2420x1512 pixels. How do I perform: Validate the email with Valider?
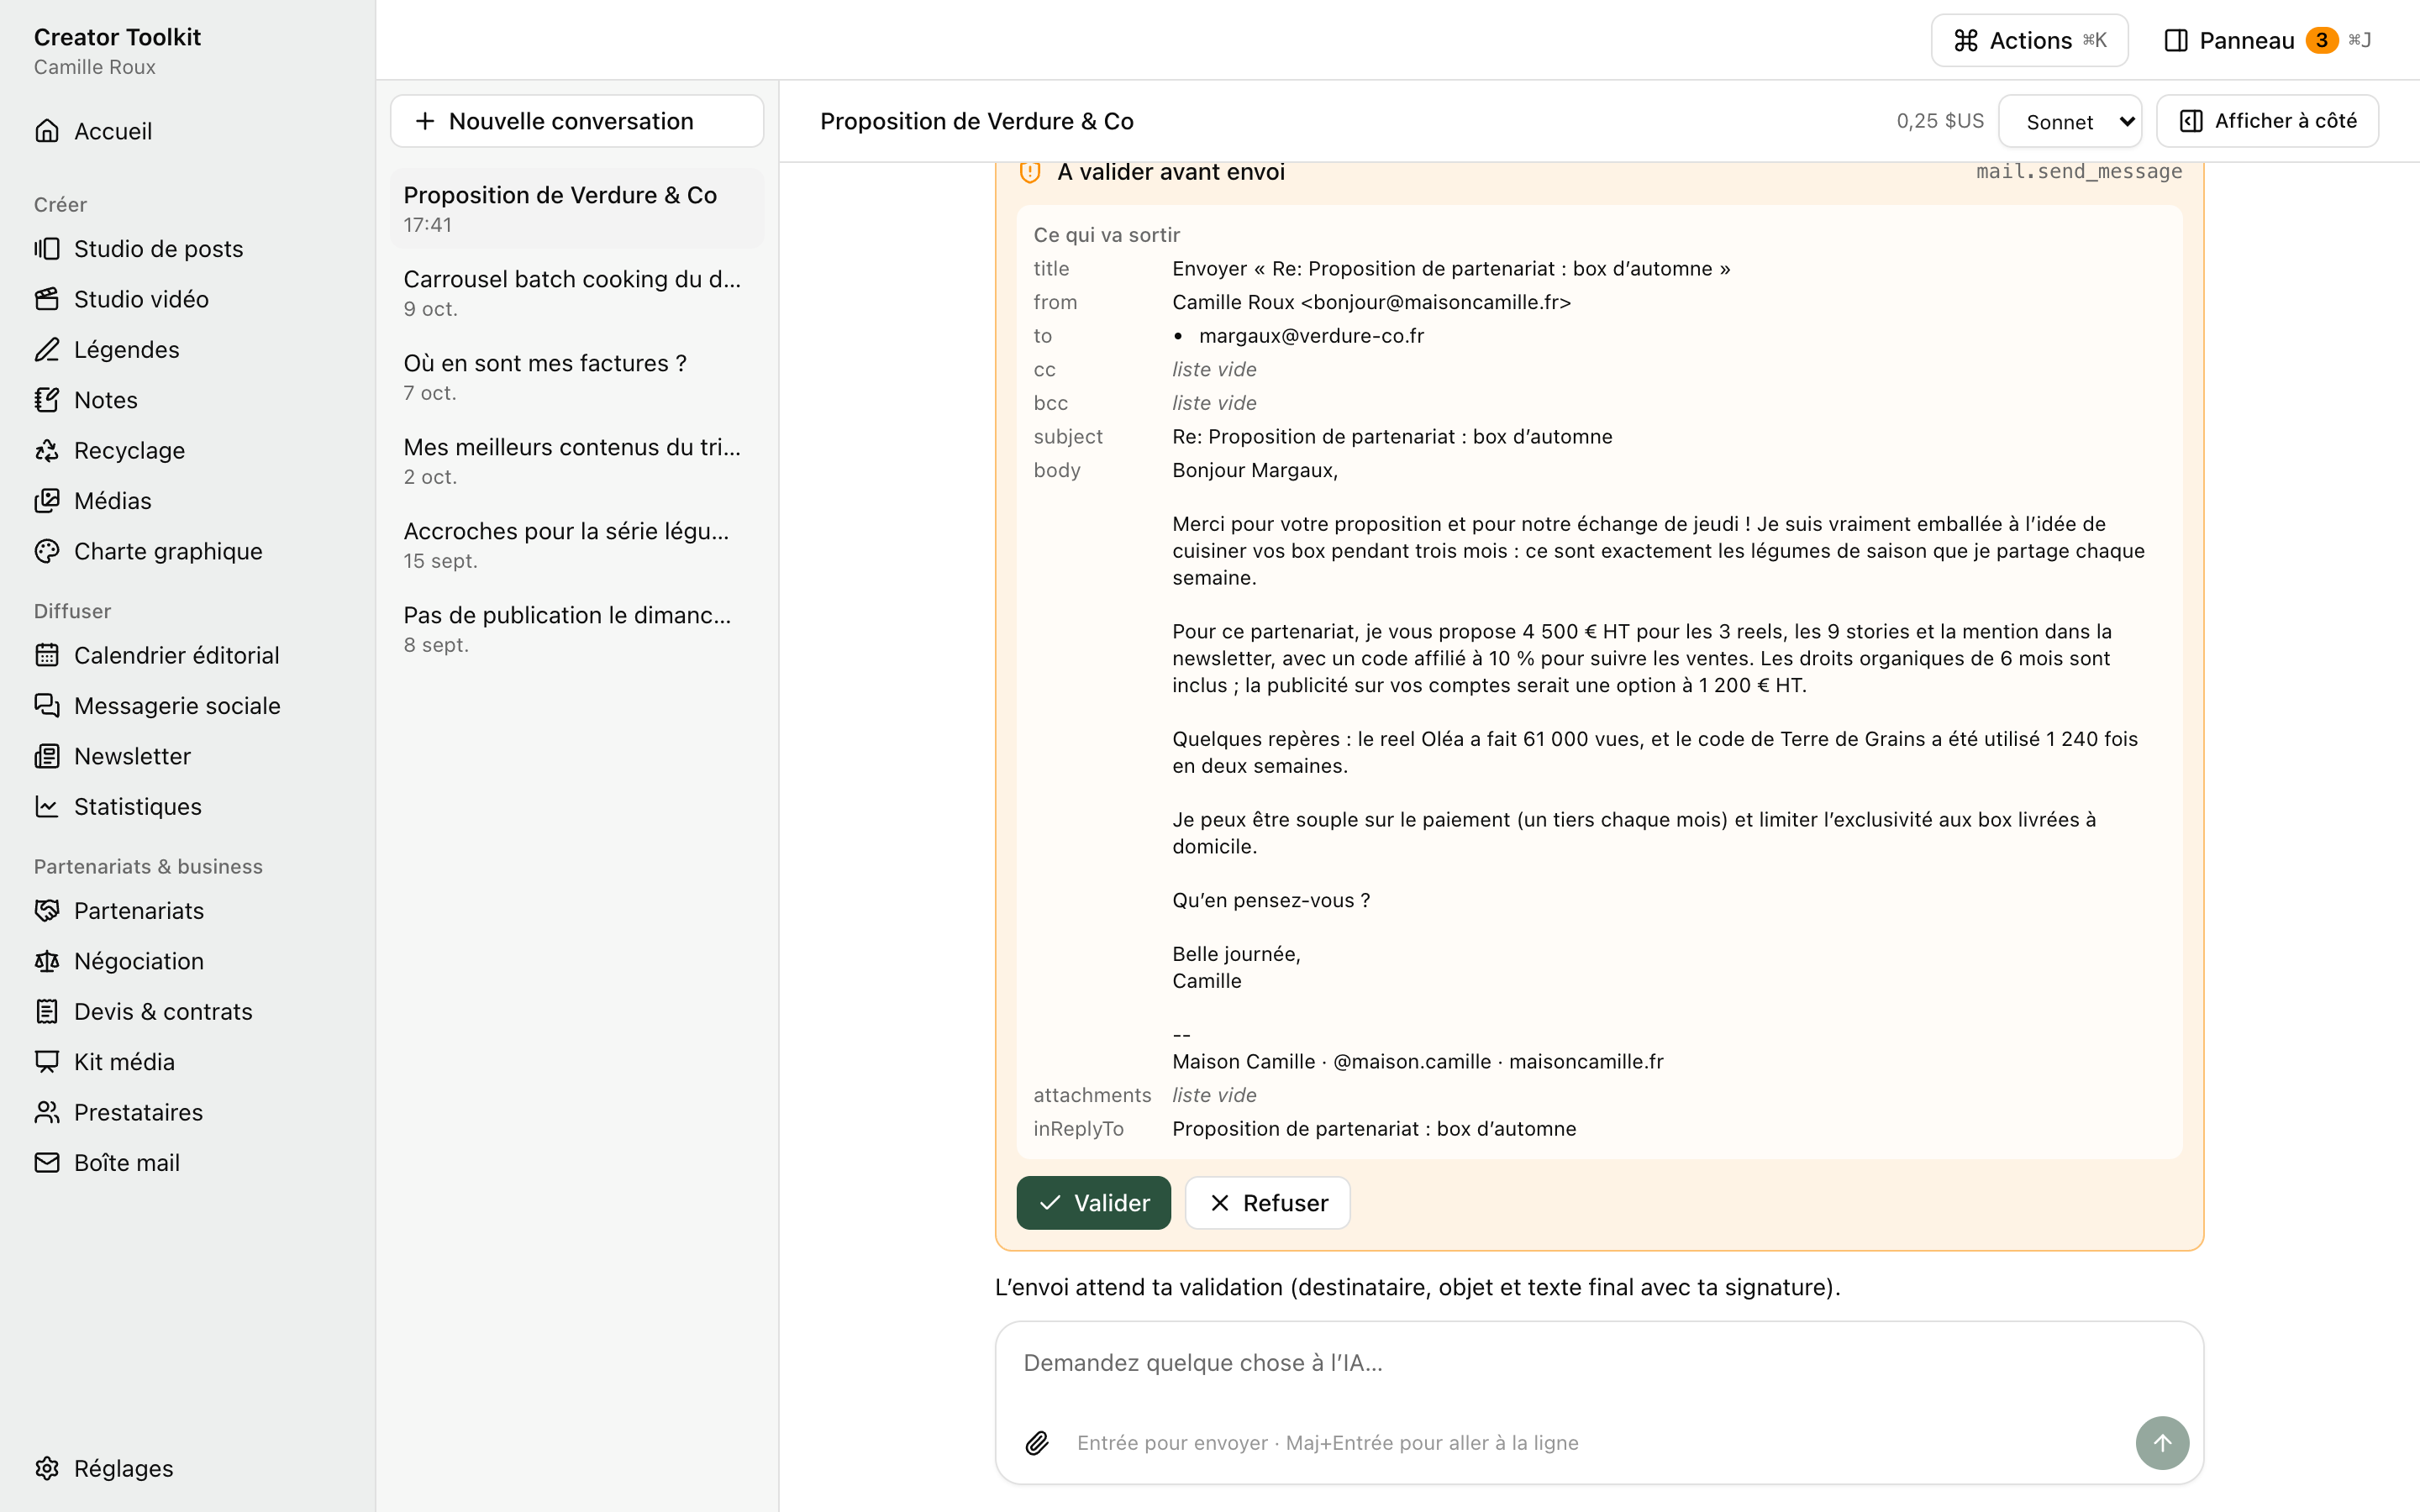[x=1093, y=1203]
